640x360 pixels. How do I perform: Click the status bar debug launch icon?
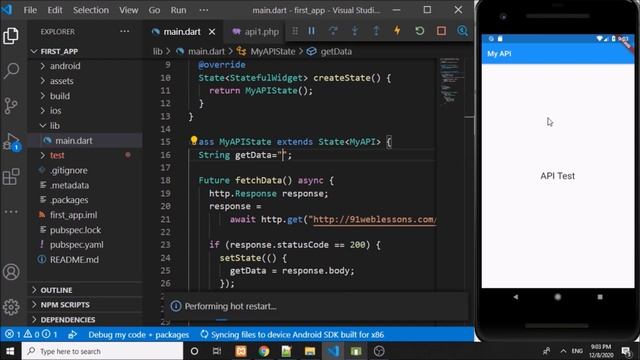(x=73, y=335)
